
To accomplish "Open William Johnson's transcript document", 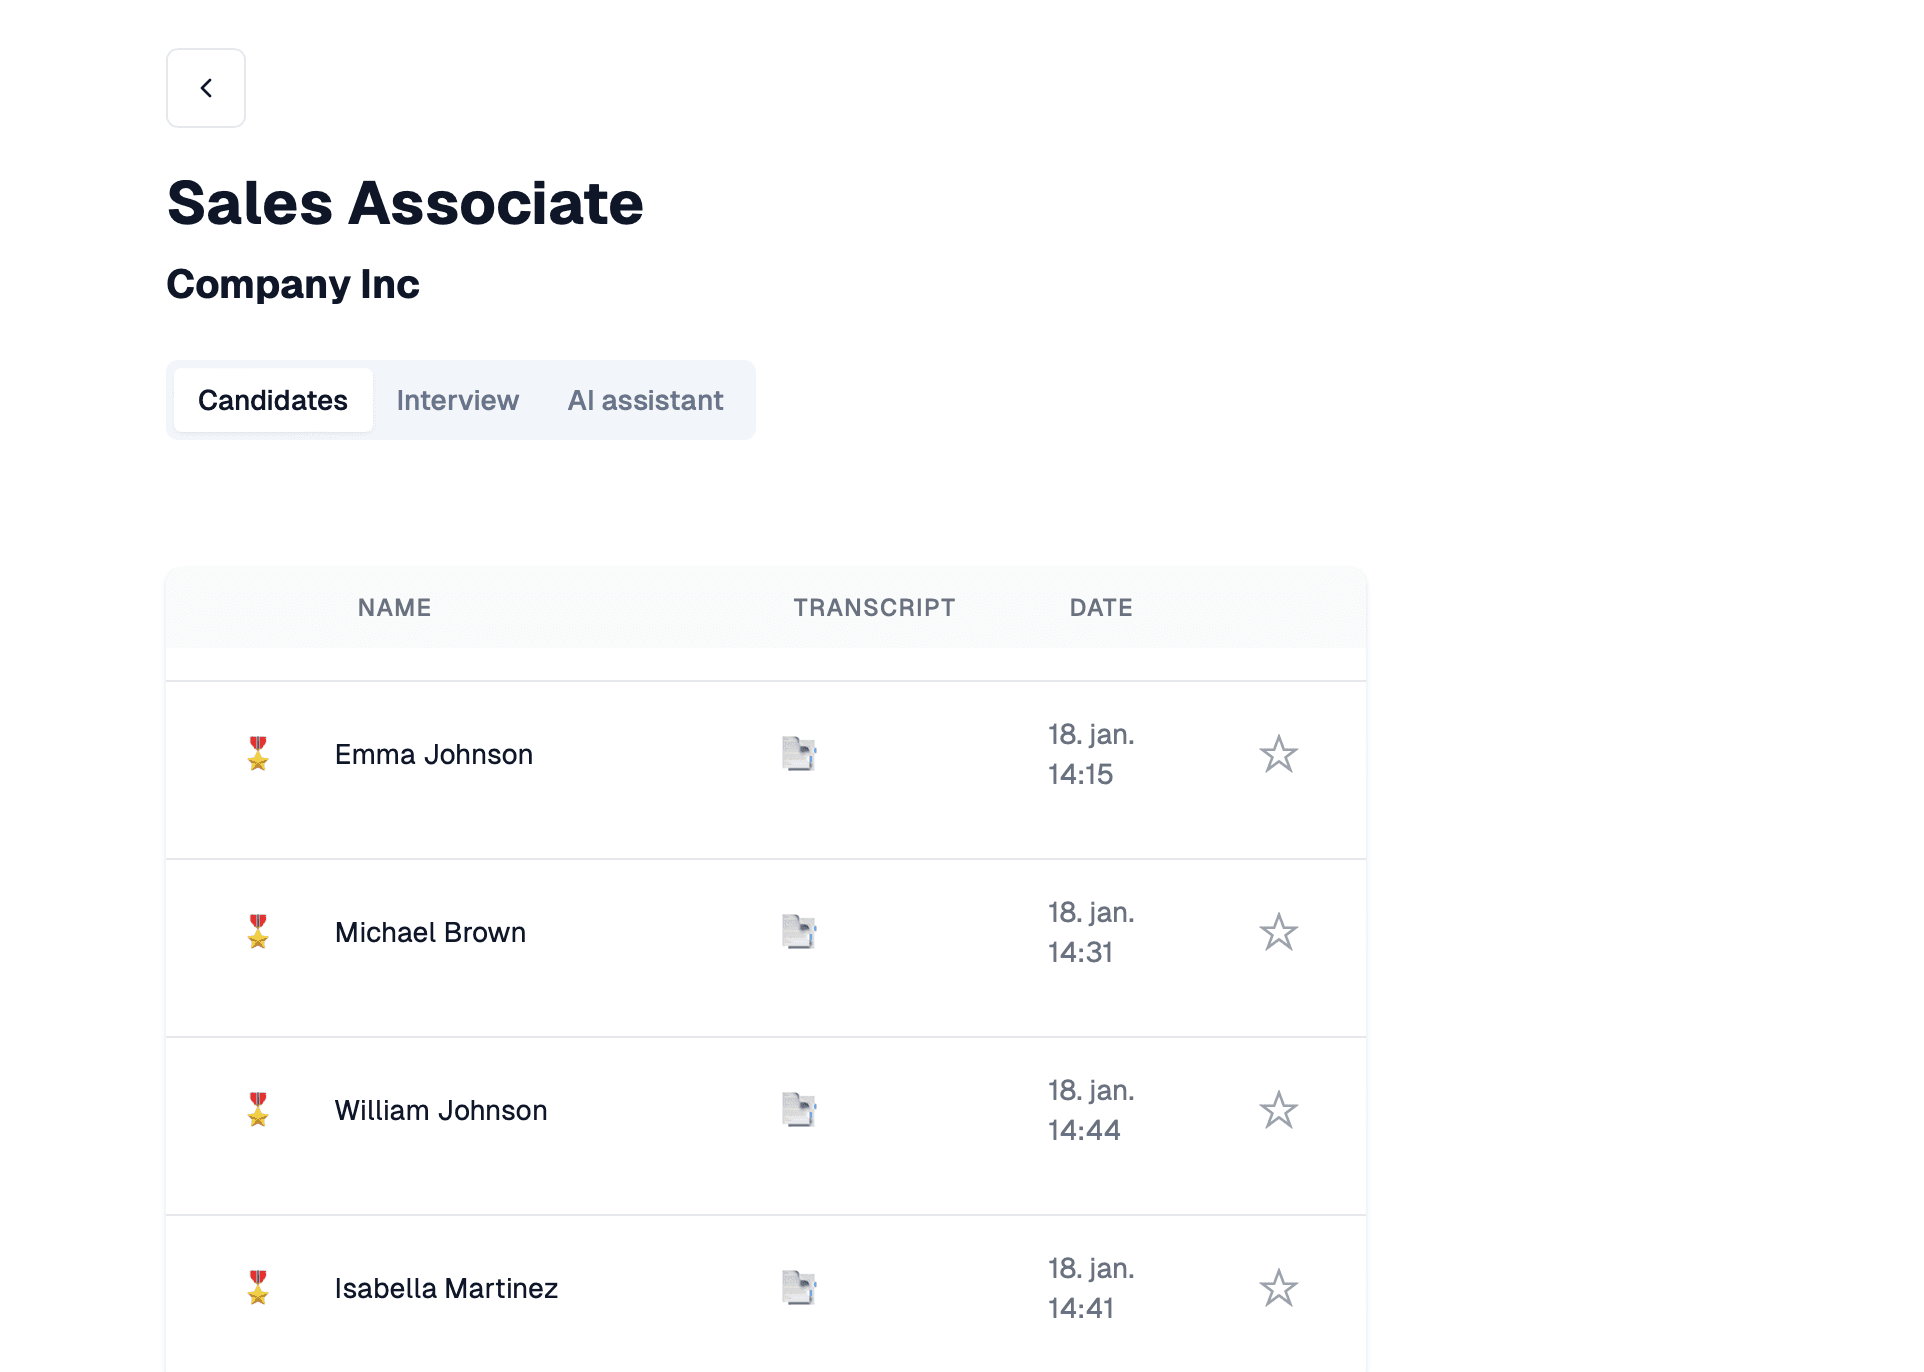I will (x=799, y=1109).
